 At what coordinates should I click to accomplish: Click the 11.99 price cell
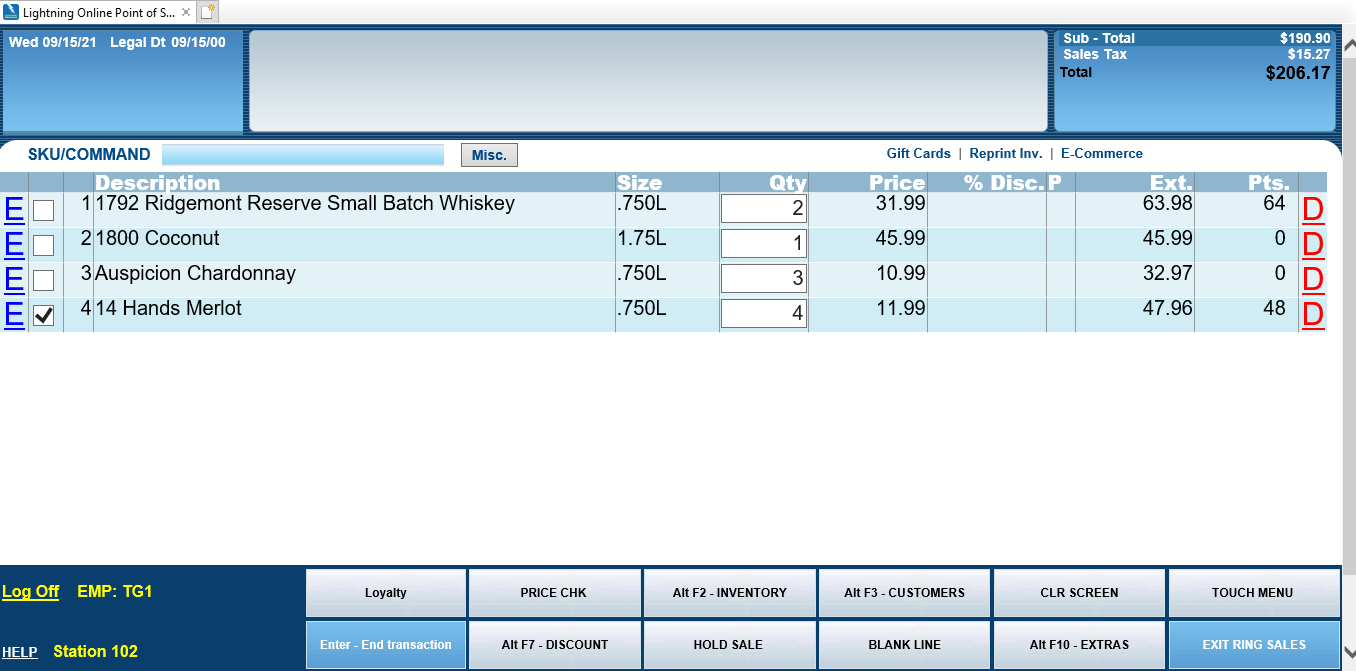[900, 309]
